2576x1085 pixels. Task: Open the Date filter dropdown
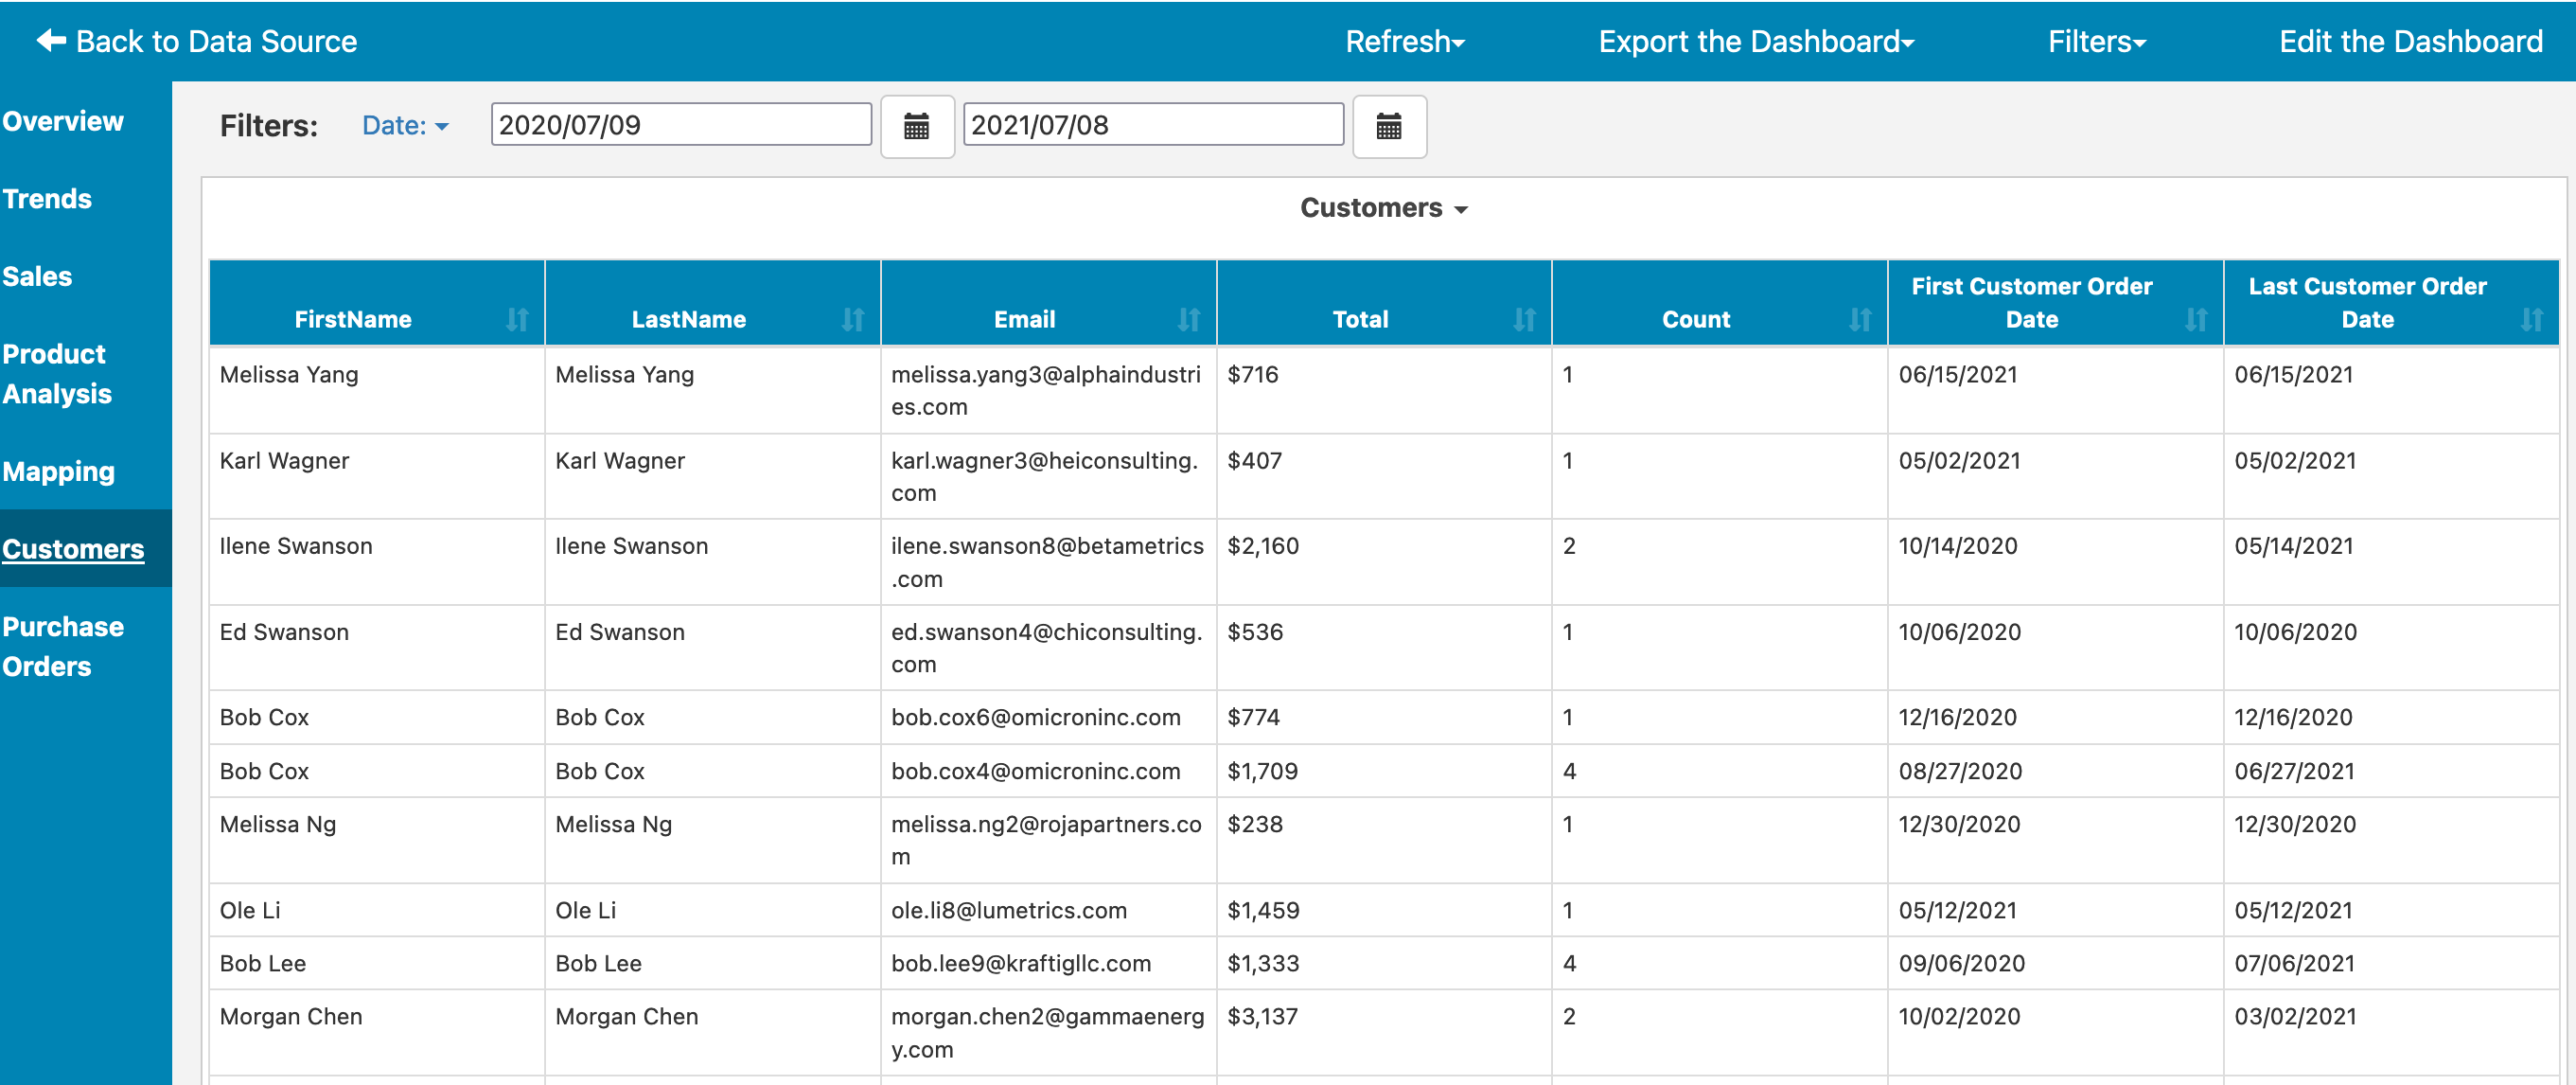404,125
